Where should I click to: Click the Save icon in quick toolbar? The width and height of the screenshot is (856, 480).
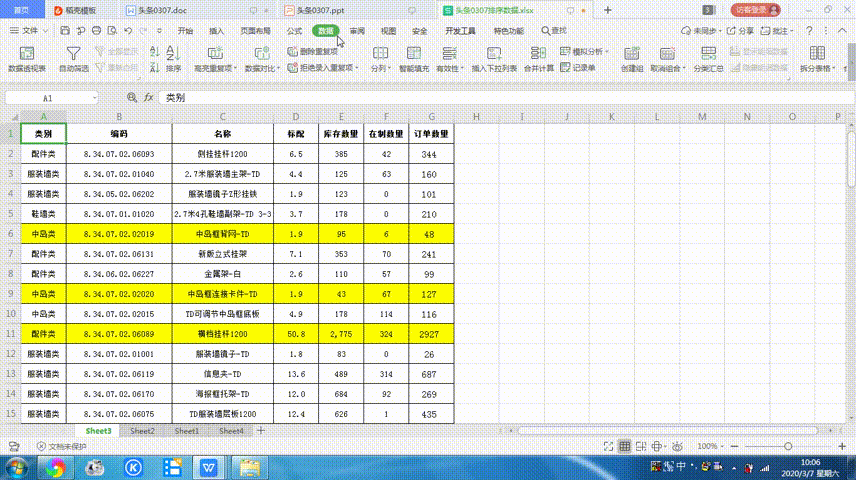[x=65, y=31]
